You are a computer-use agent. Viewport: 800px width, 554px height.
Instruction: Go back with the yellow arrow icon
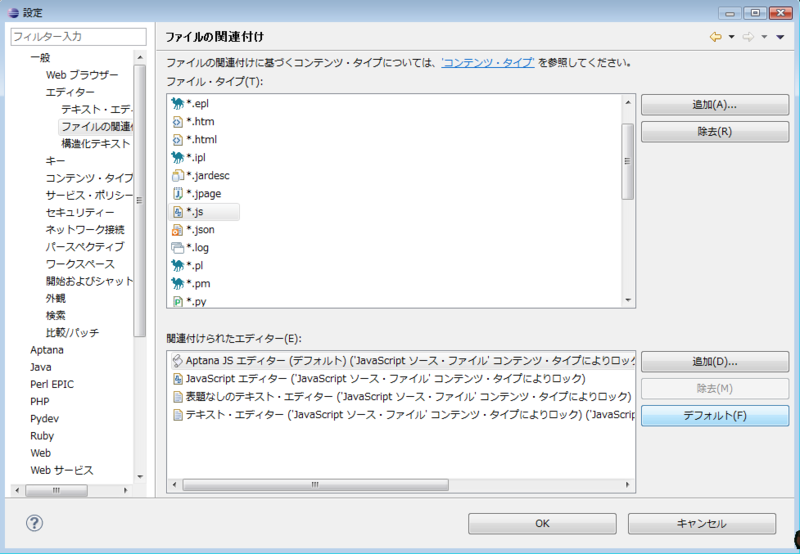point(715,37)
